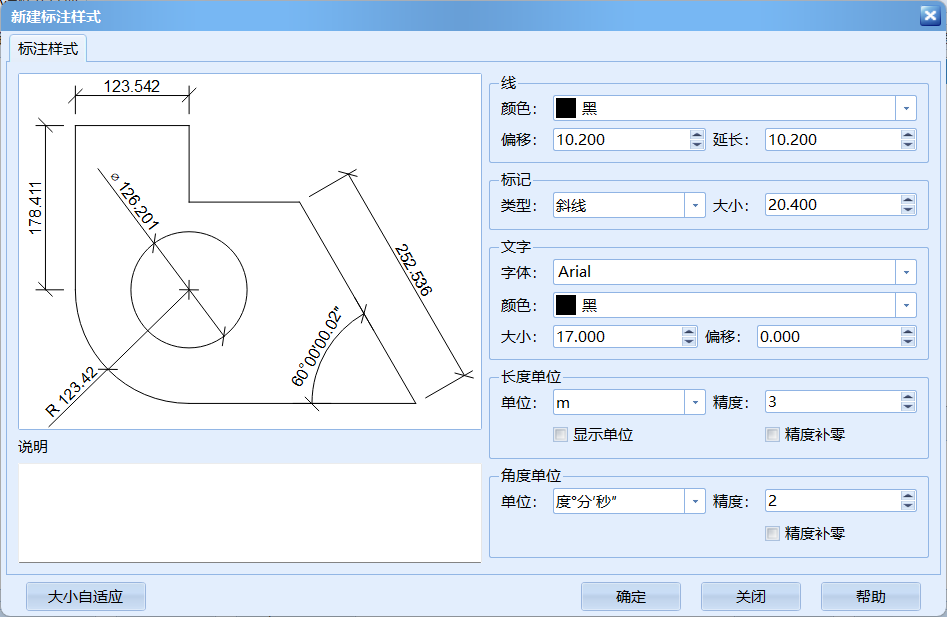Image resolution: width=947 pixels, height=617 pixels.
Task: Open the 线 (line) 颜色 color dropdown
Action: point(906,107)
